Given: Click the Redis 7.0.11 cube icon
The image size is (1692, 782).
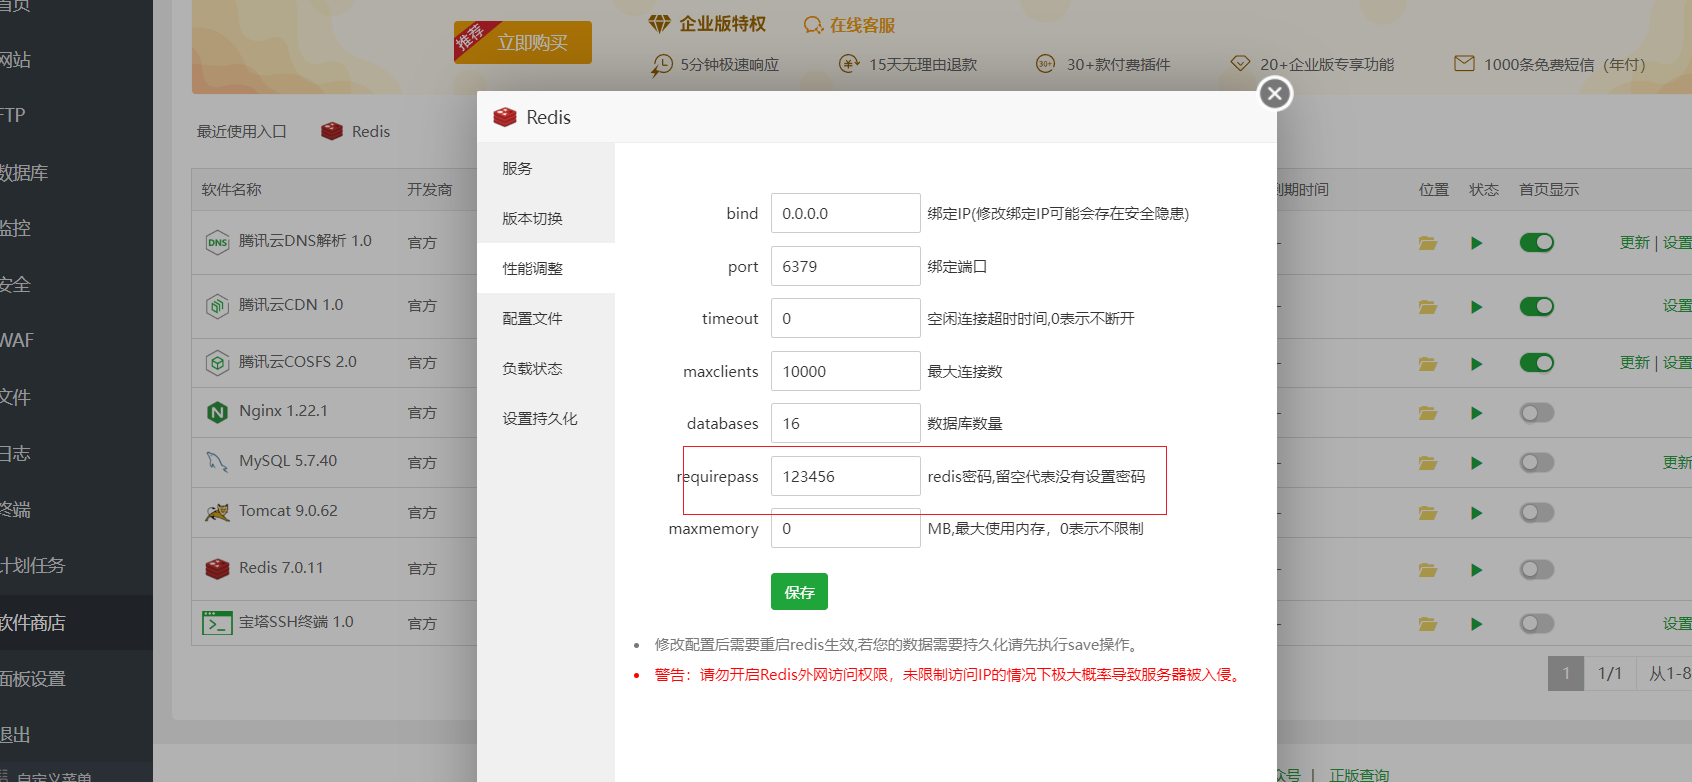Looking at the screenshot, I should point(217,568).
